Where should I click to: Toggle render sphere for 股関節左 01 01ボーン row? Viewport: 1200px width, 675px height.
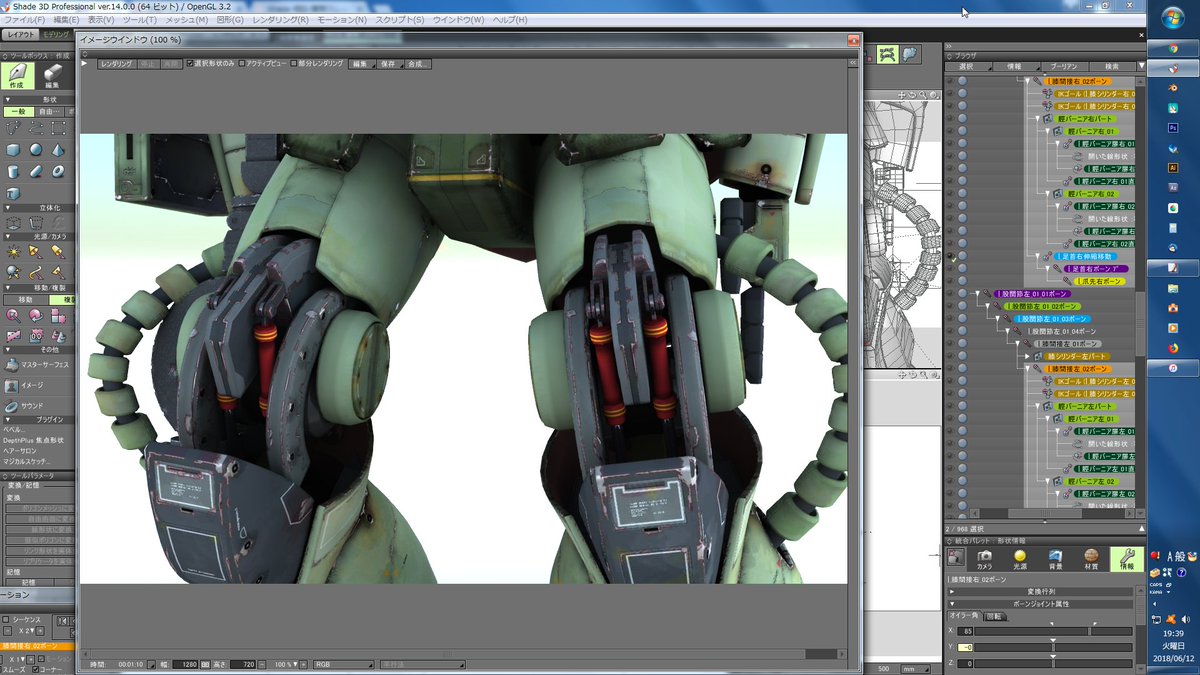tap(963, 294)
